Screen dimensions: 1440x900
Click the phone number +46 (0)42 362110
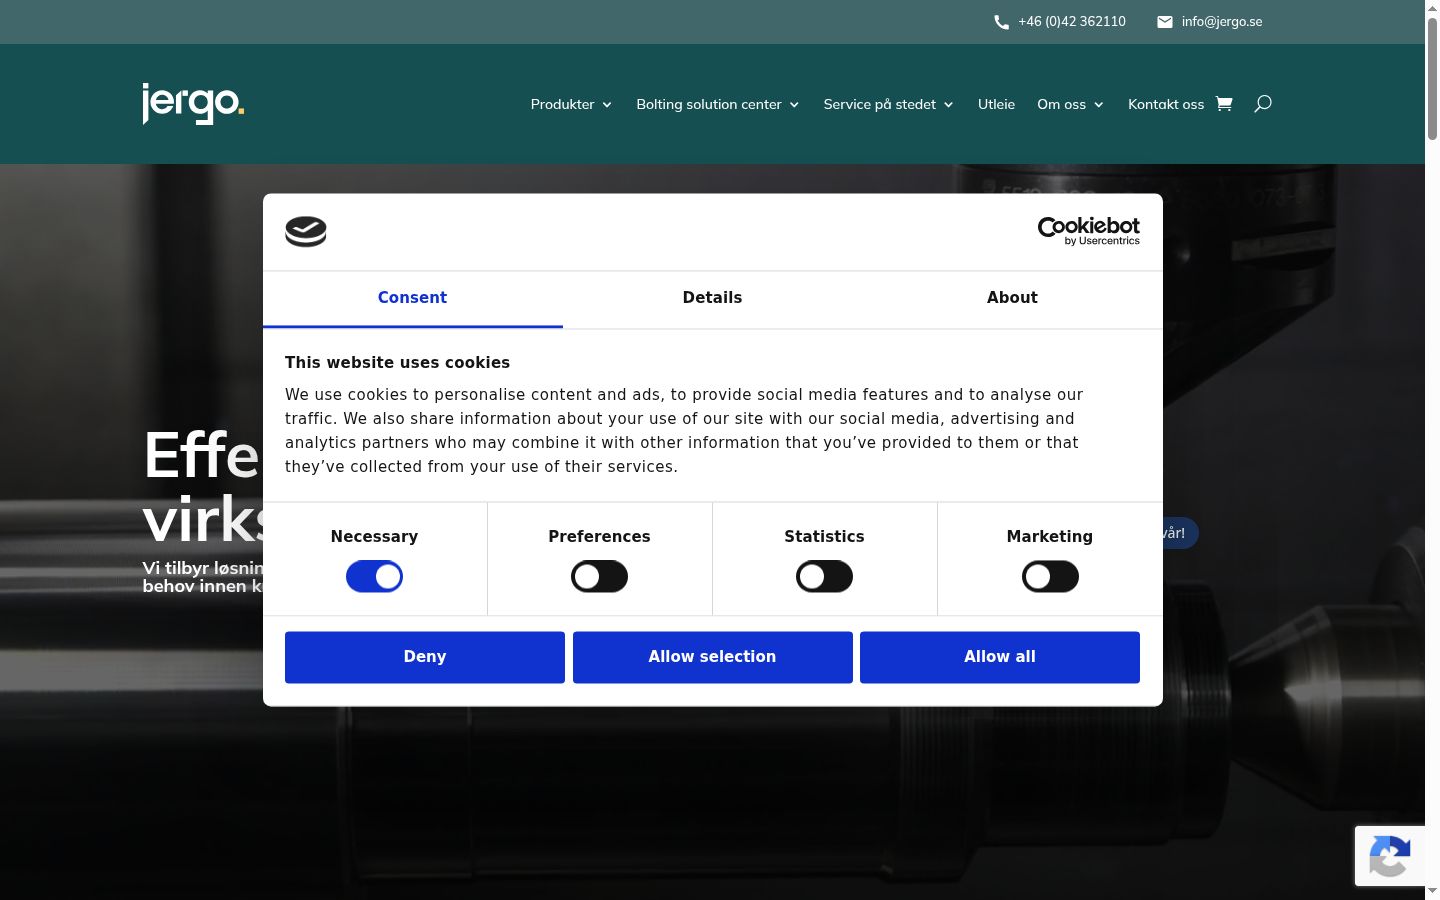1072,22
